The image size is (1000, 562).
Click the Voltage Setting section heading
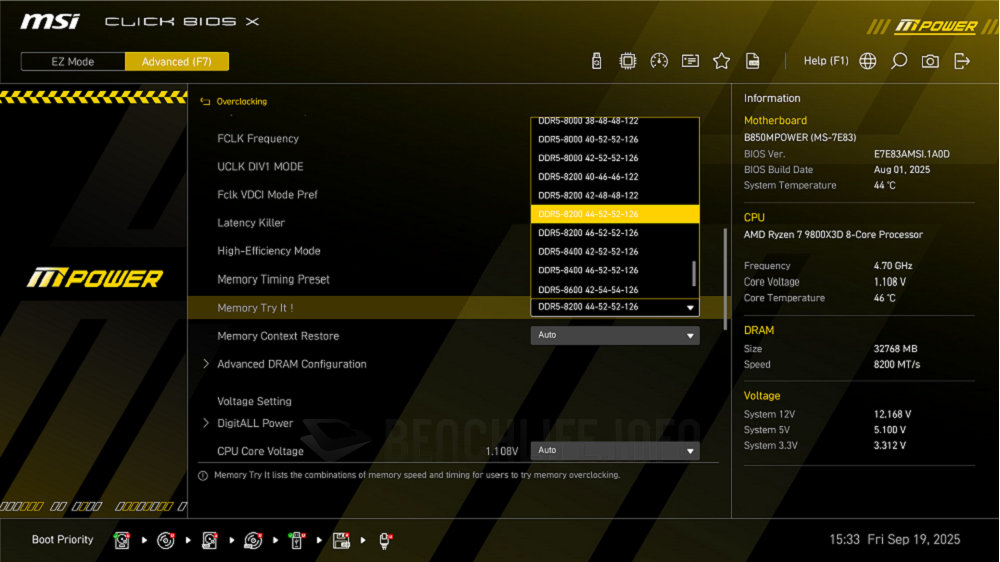[254, 402]
